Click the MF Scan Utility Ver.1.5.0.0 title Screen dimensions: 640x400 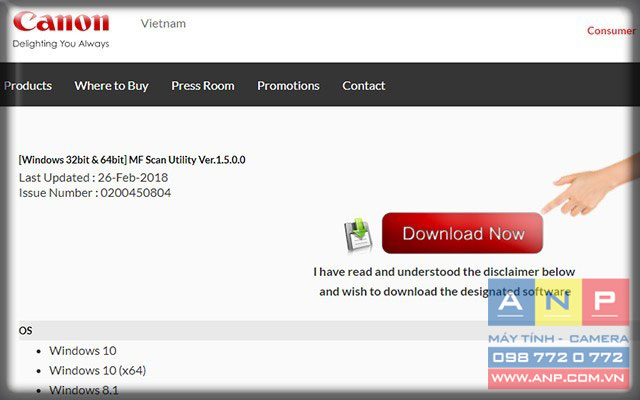pos(132,160)
